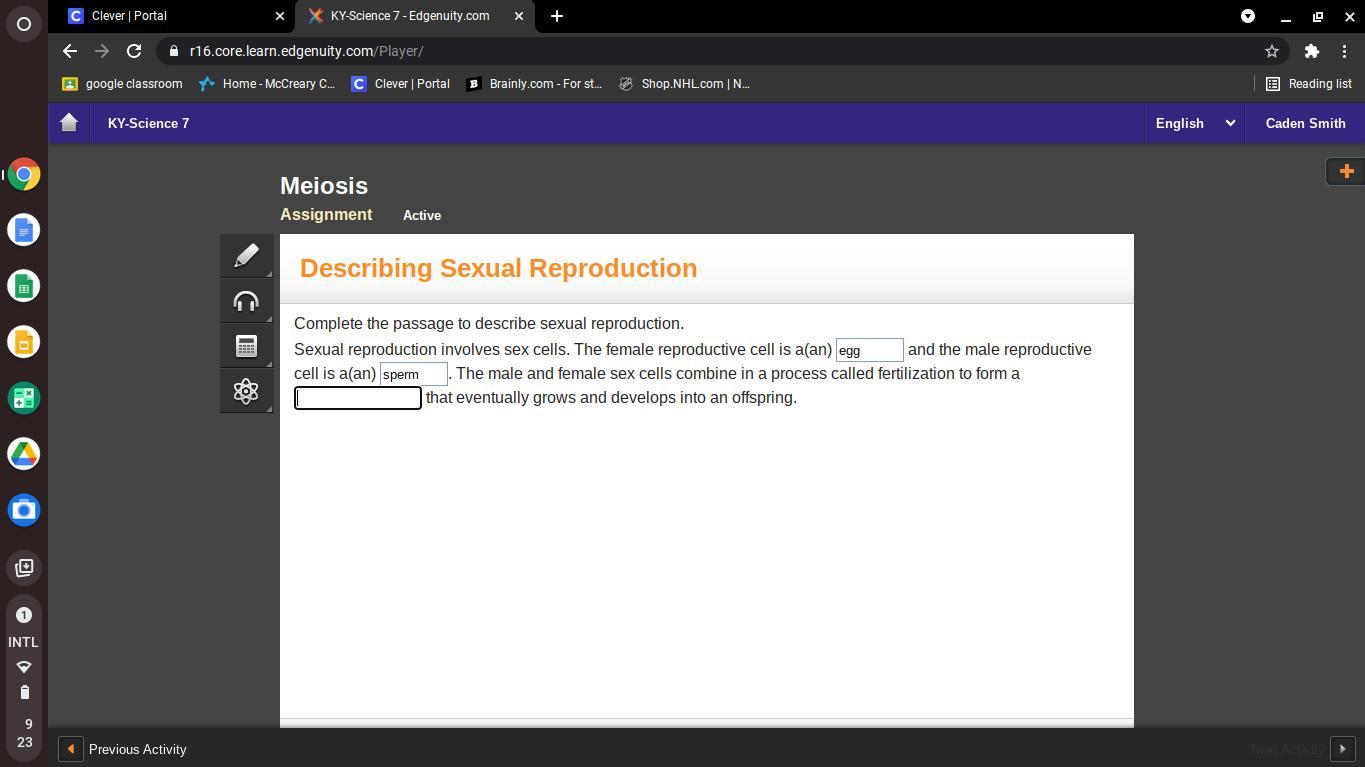Open the atom science reference tool

(246, 391)
